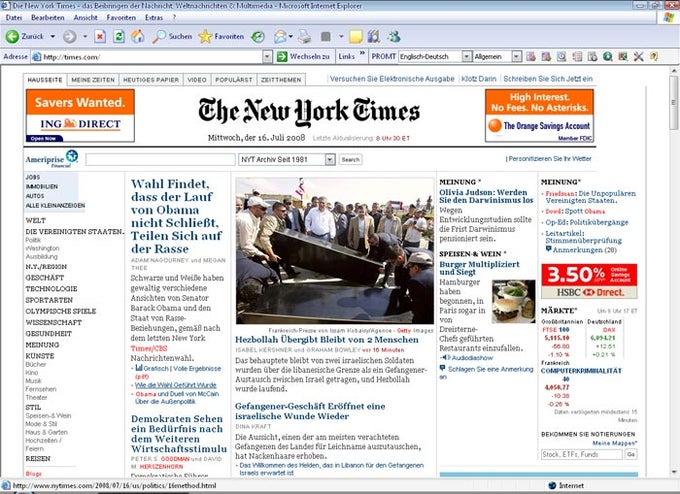This screenshot has width=680, height=494.
Task: Click the Home house icon
Action: pos(138,37)
